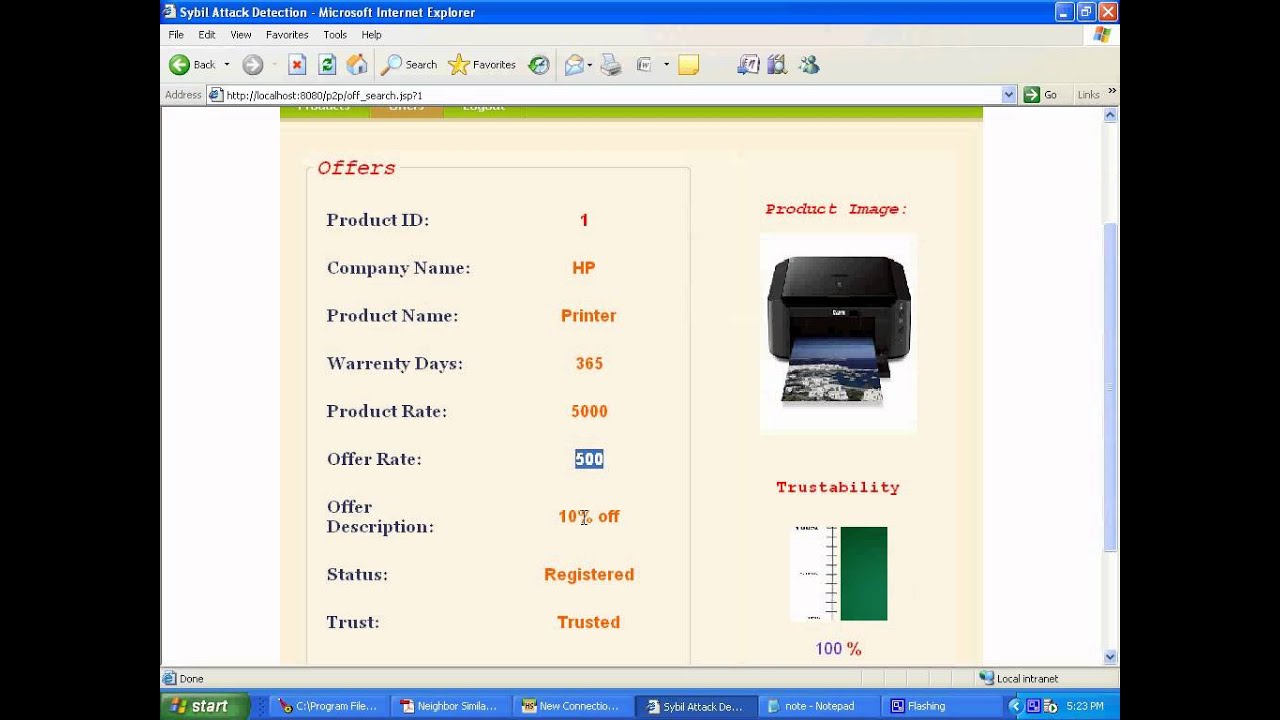Click the page scrollbar down arrow
Image resolution: width=1280 pixels, height=720 pixels.
point(1110,656)
